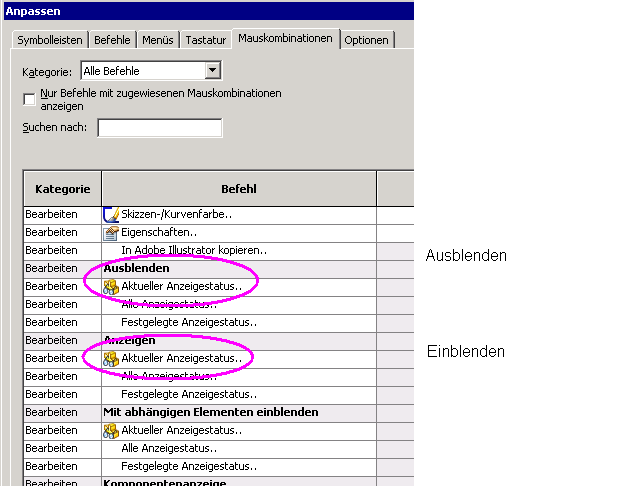Screen dimensions: 635x486
Task: Switch to the Symbolleisten tab
Action: tap(50, 40)
